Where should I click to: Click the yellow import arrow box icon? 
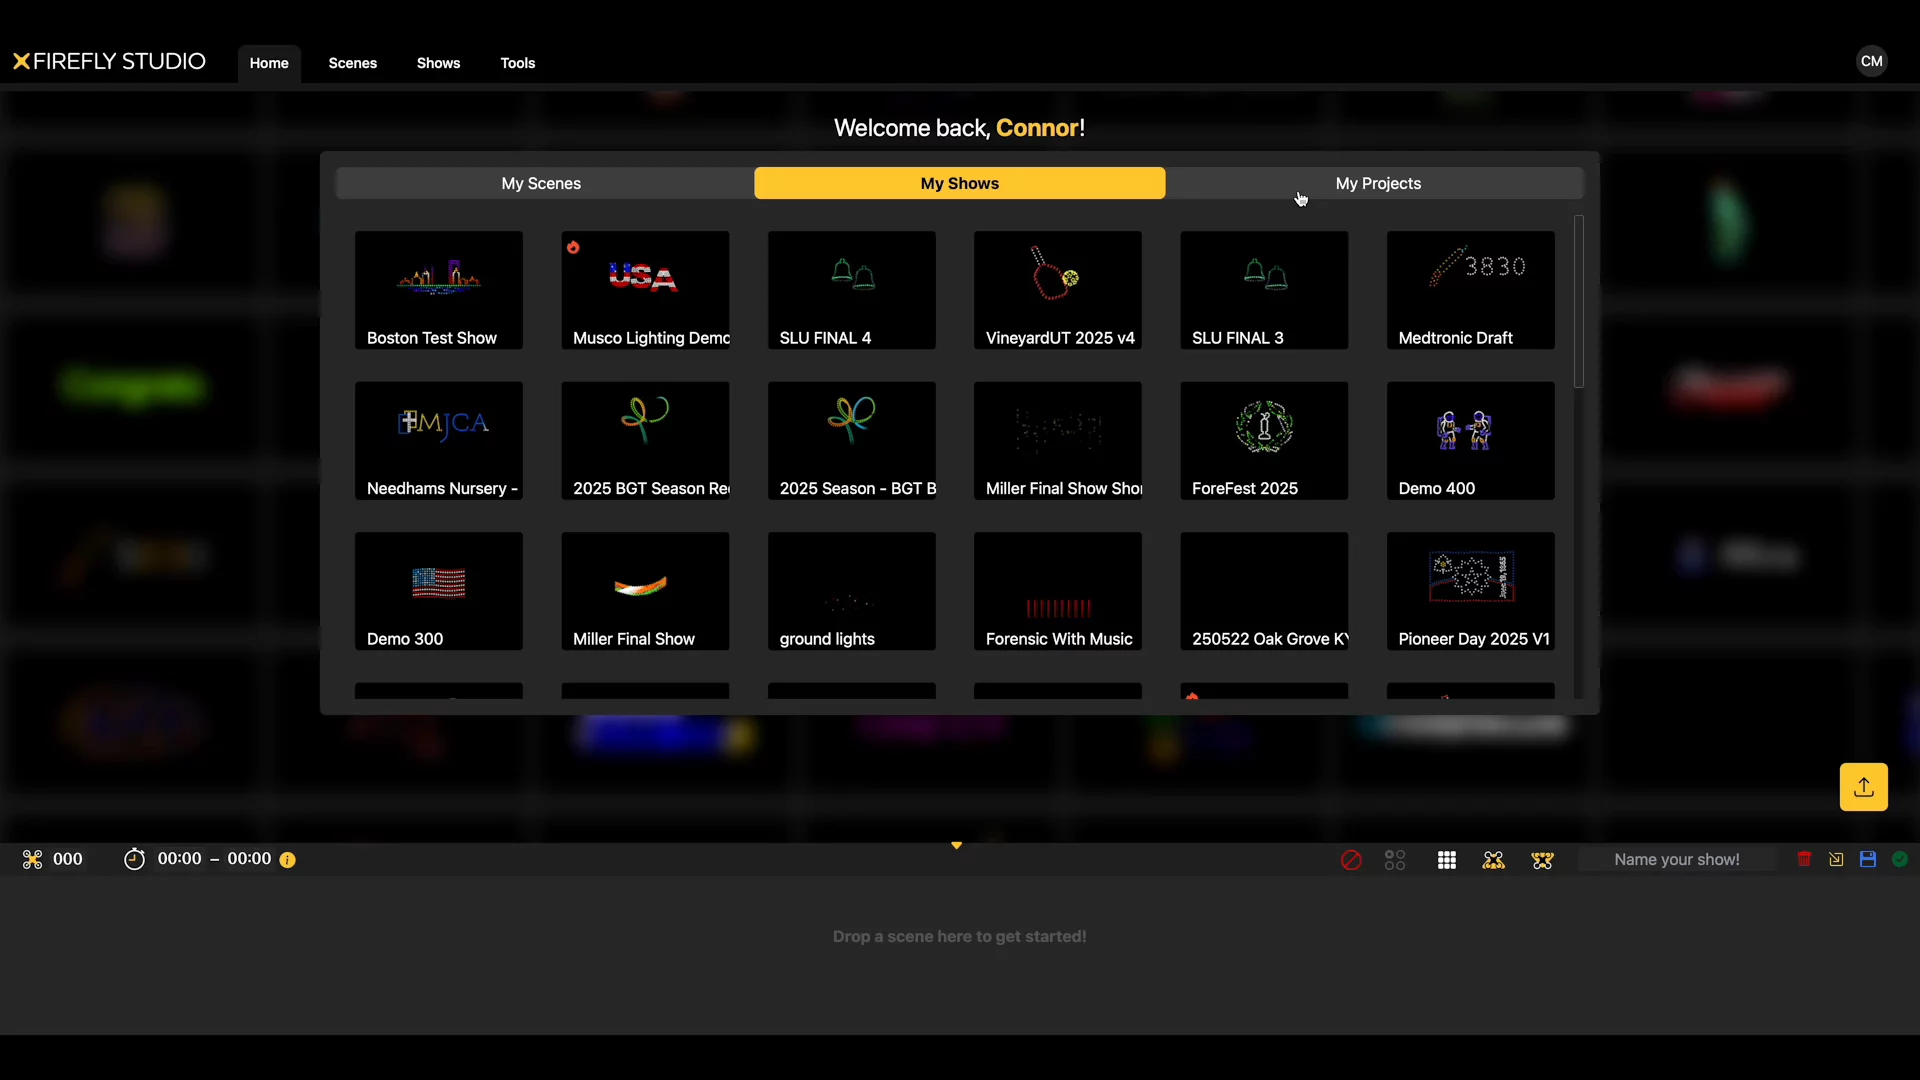(1836, 859)
